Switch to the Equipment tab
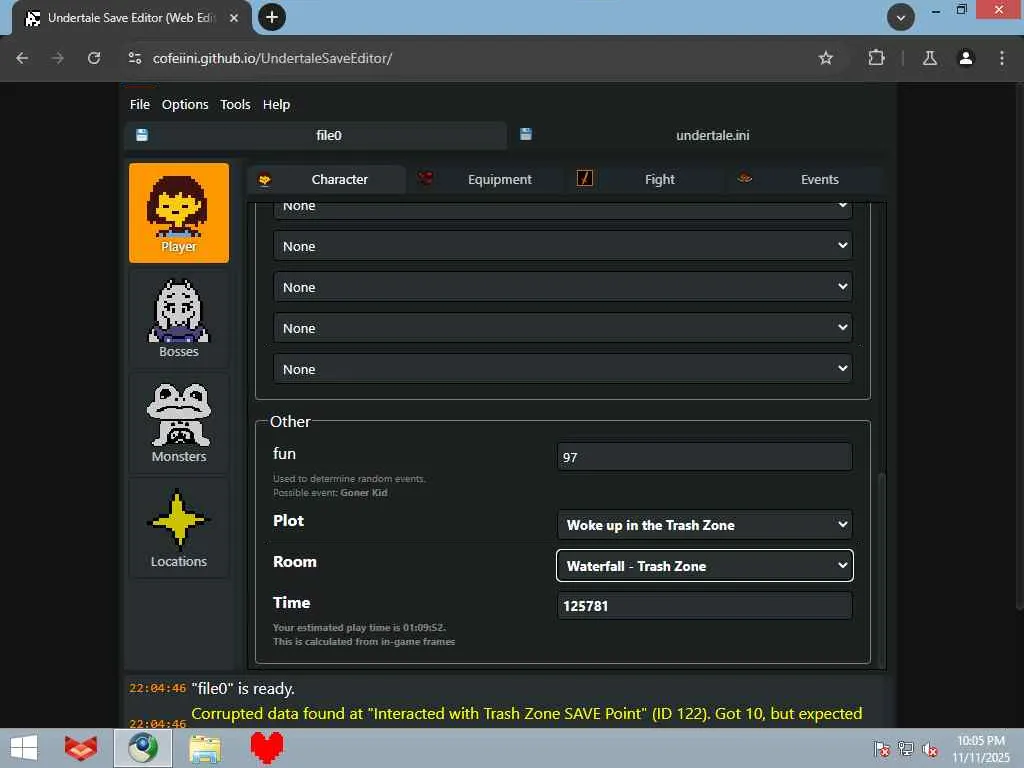This screenshot has height=768, width=1024. pyautogui.click(x=486, y=180)
